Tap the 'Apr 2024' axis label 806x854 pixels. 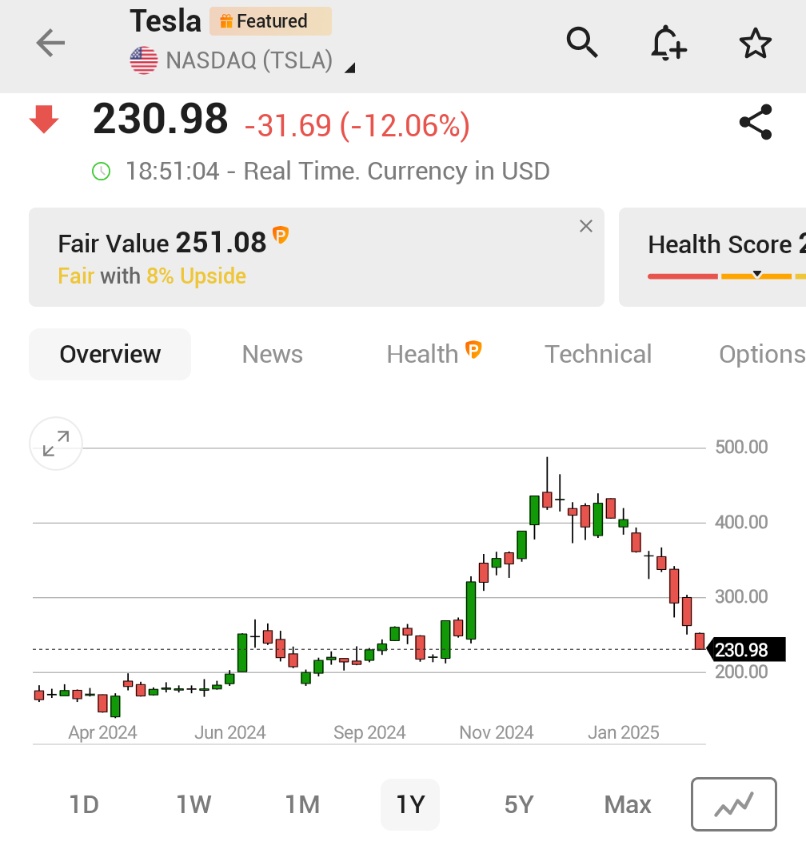point(102,733)
